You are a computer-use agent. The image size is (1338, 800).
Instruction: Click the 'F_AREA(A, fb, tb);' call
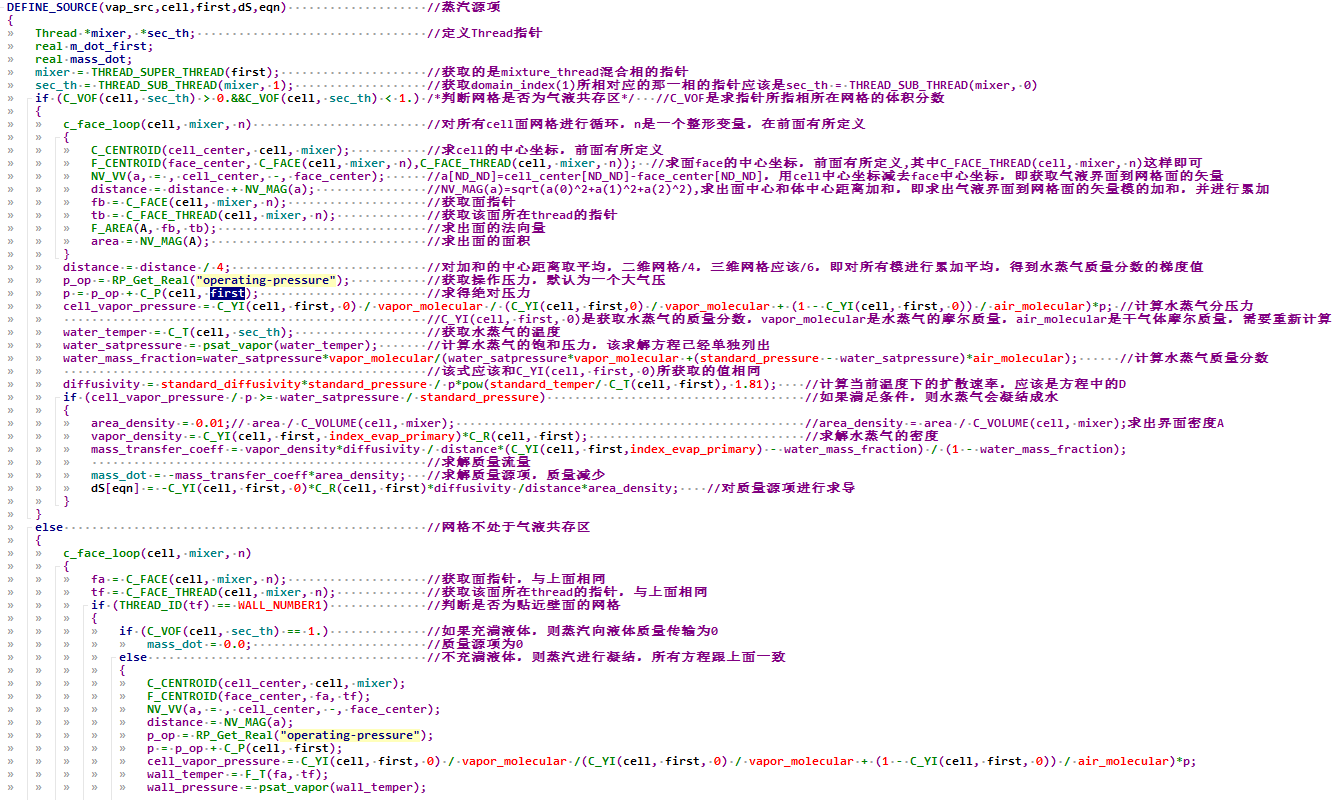pos(154,228)
